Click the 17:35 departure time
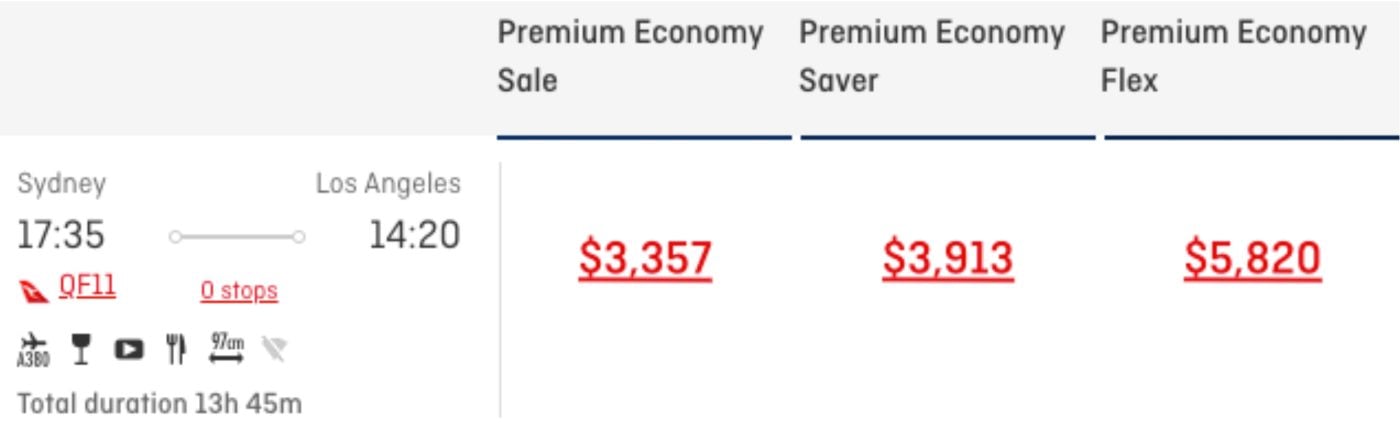The image size is (1400, 443). coord(61,236)
